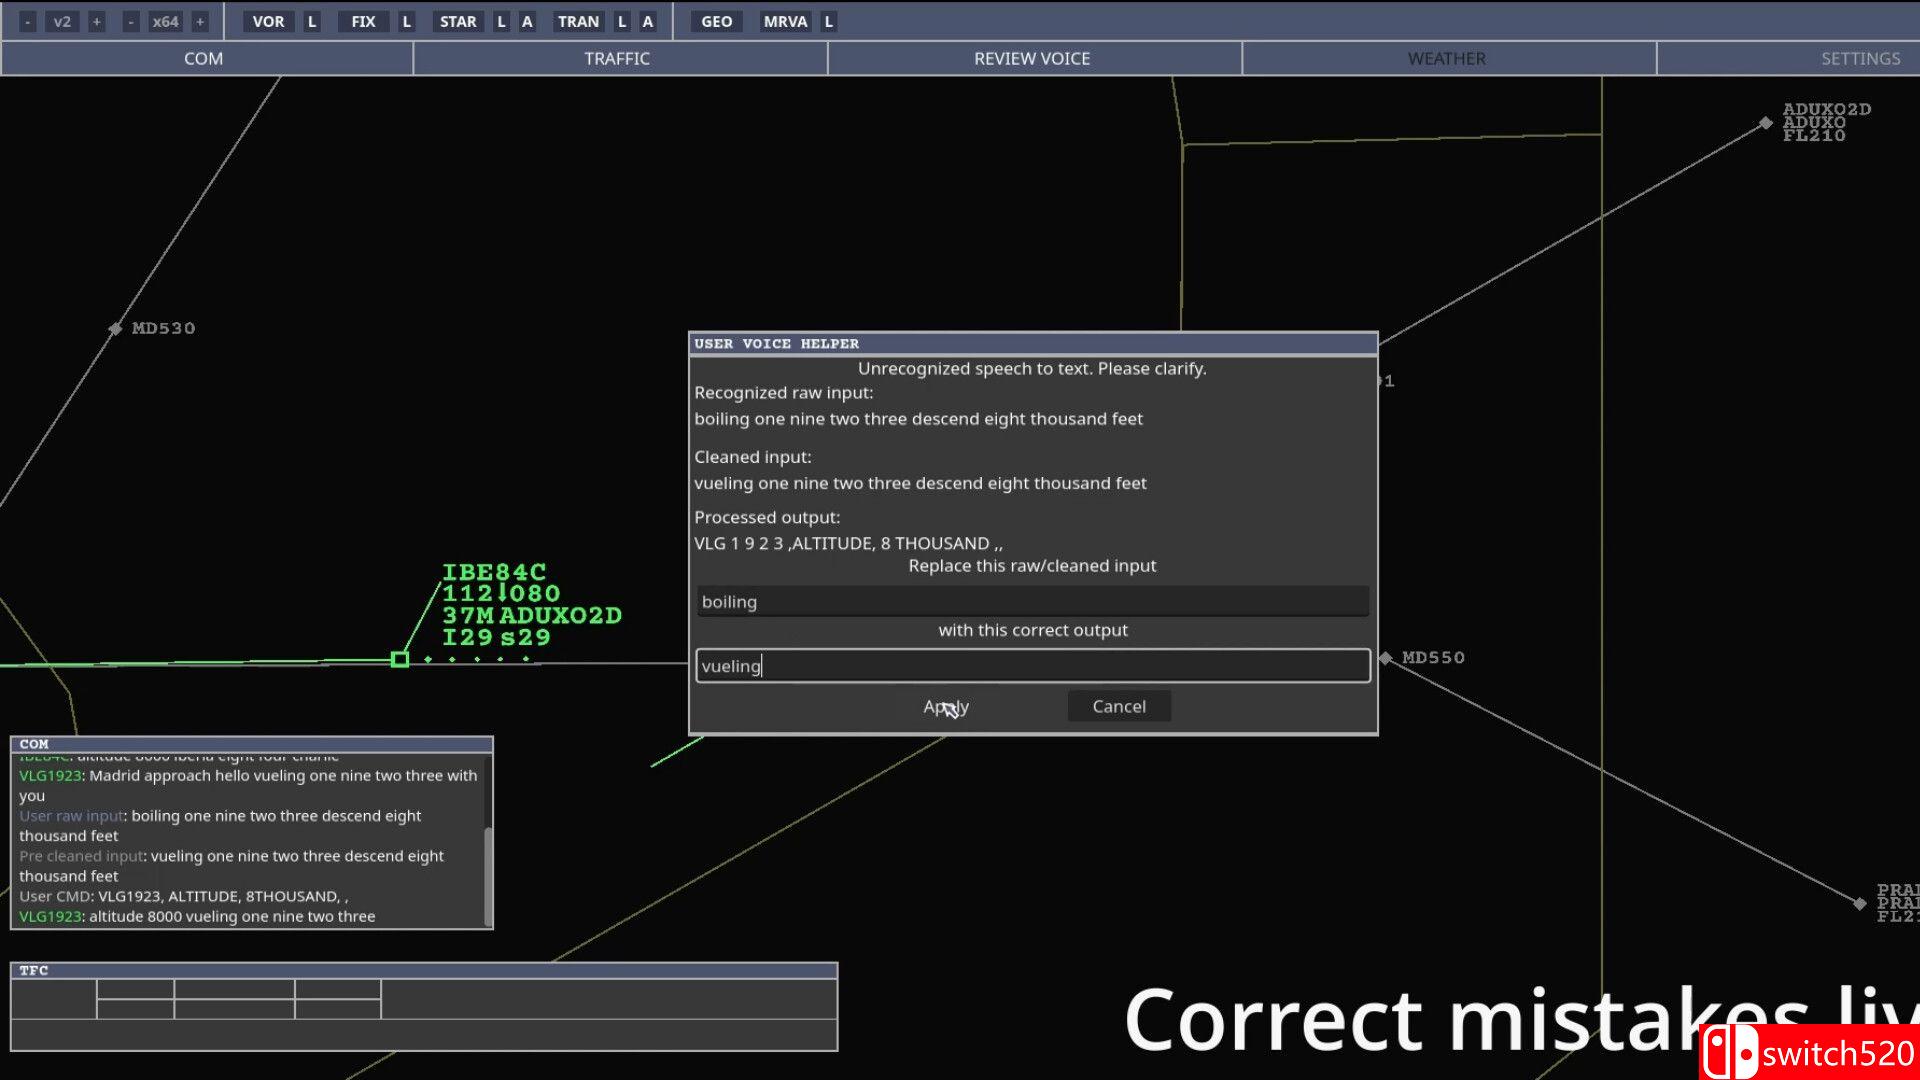Viewport: 1920px width, 1080px height.
Task: Open the TRAFFIC menu tab
Action: pos(617,58)
